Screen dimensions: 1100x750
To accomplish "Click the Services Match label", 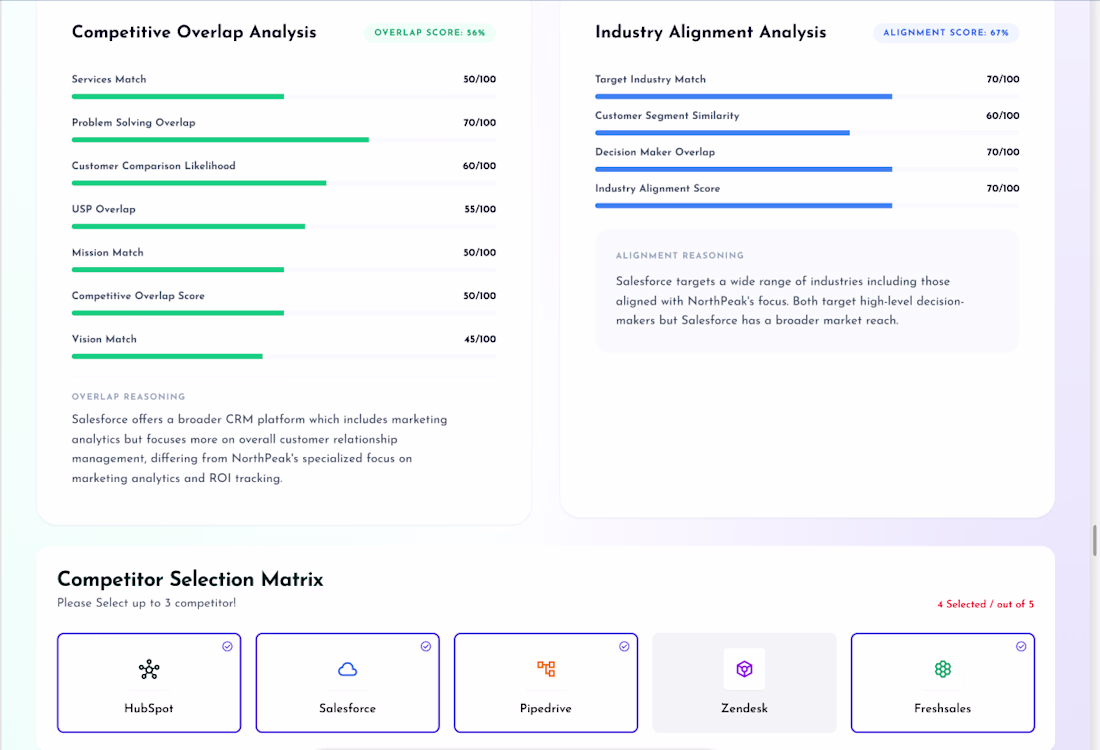I will click(x=109, y=79).
